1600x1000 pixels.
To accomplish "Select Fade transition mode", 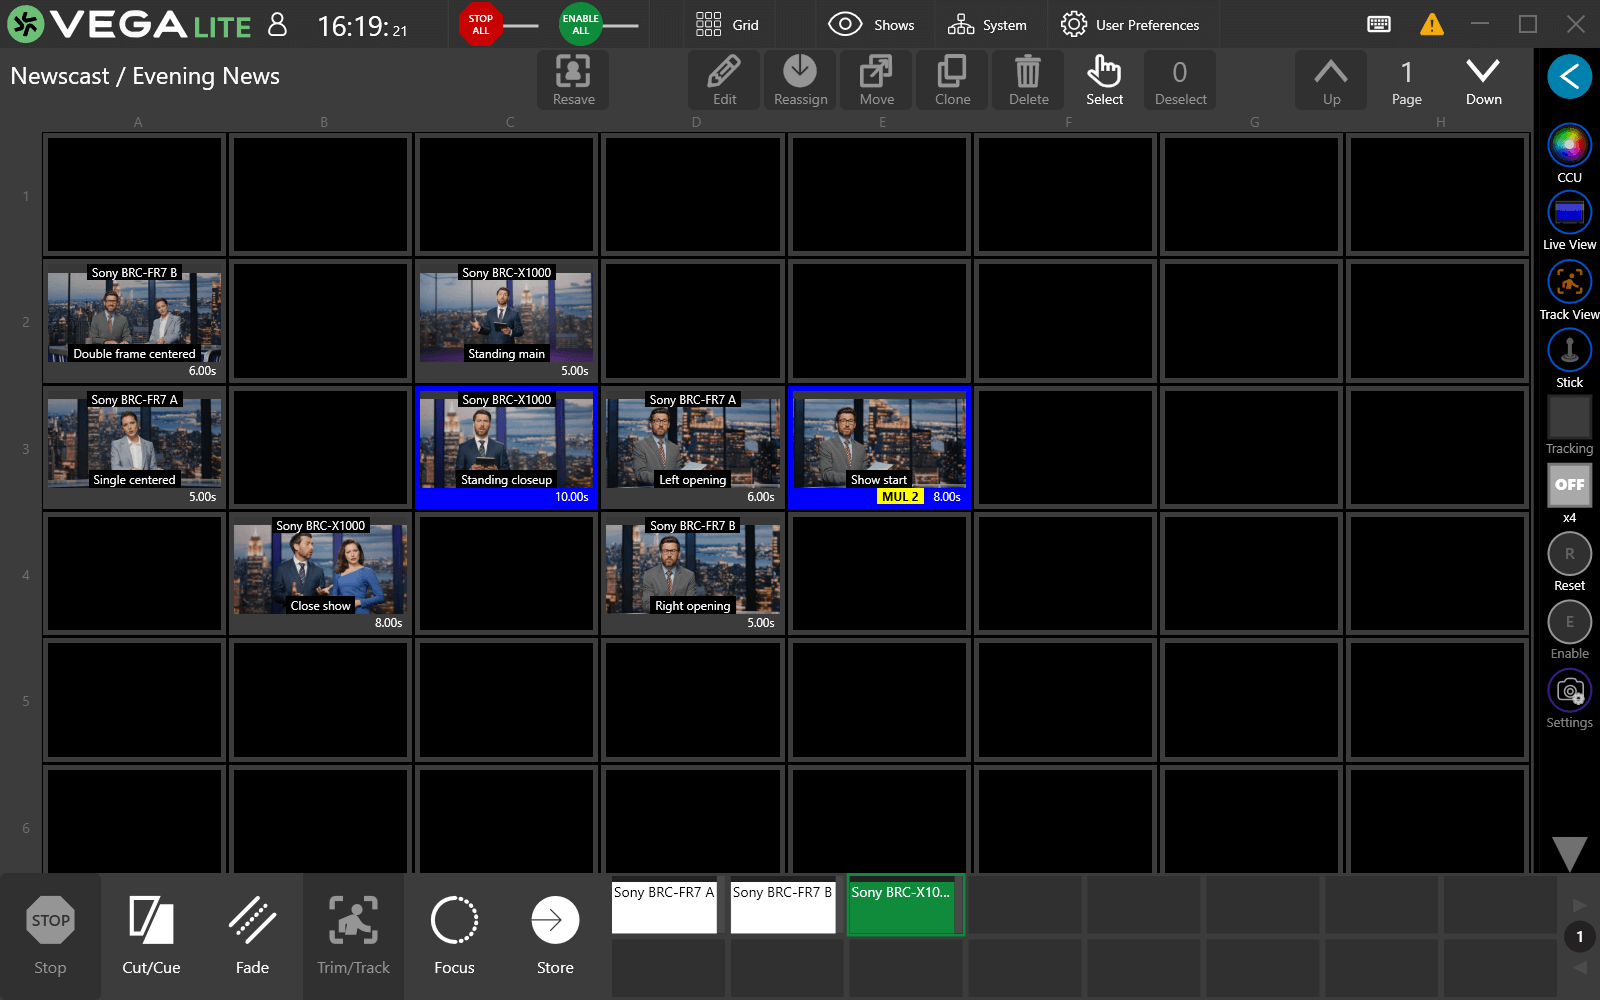I will (252, 936).
